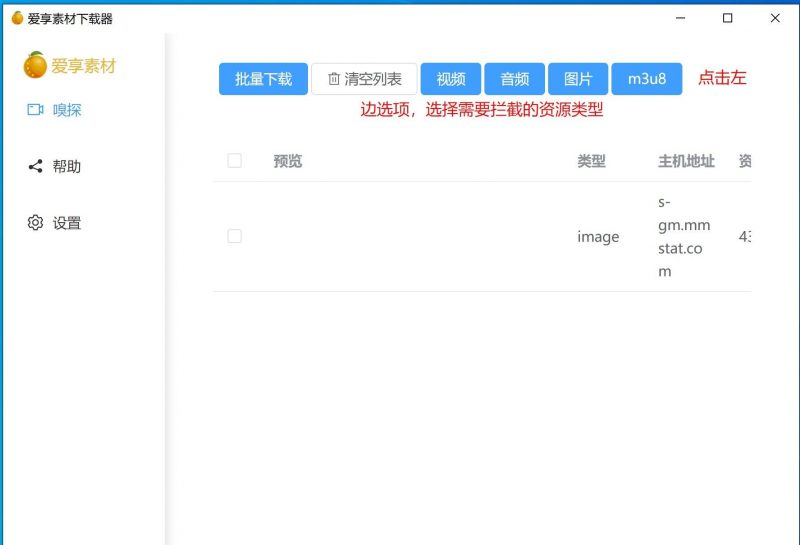Viewport: 800px width, 545px height.
Task: Click the 类型 column header
Action: pyautogui.click(x=591, y=161)
